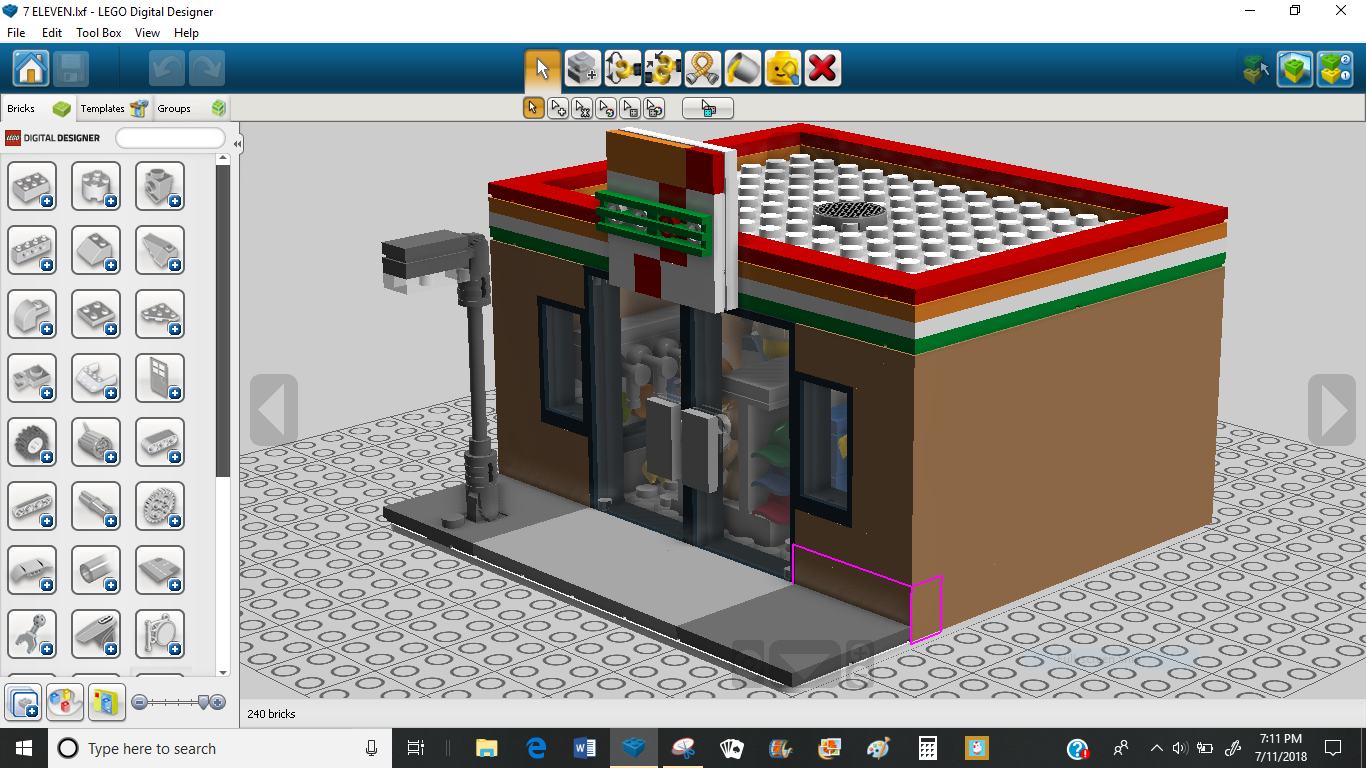Collapse the brick palette using the side arrows

237,144
